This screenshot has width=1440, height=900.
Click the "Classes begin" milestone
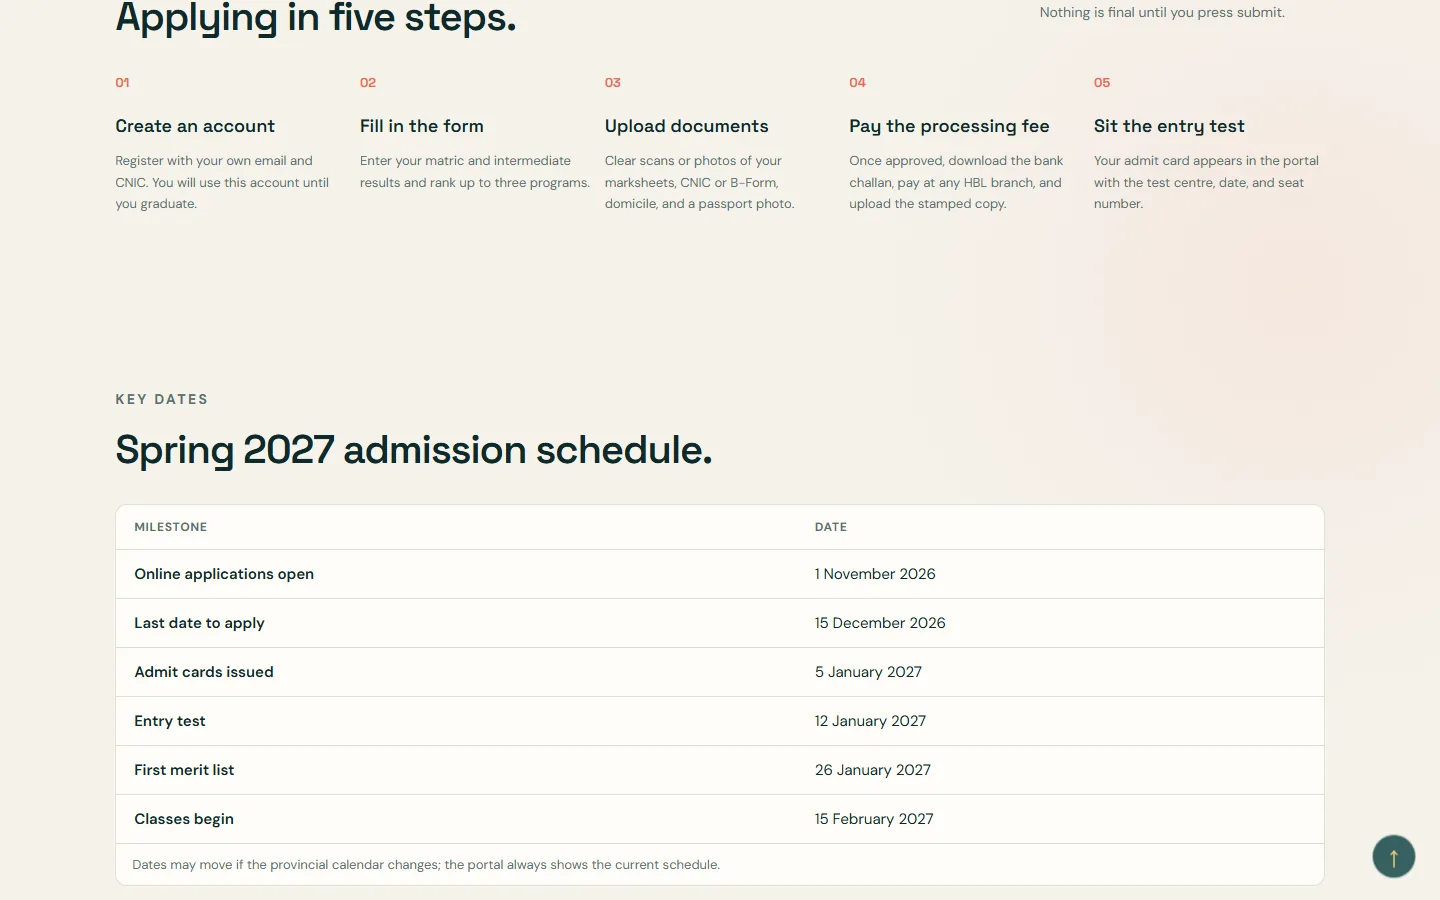[x=184, y=819]
